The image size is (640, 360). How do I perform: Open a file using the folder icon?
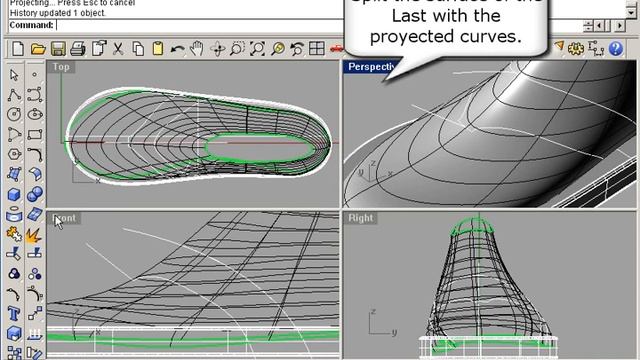(x=38, y=49)
